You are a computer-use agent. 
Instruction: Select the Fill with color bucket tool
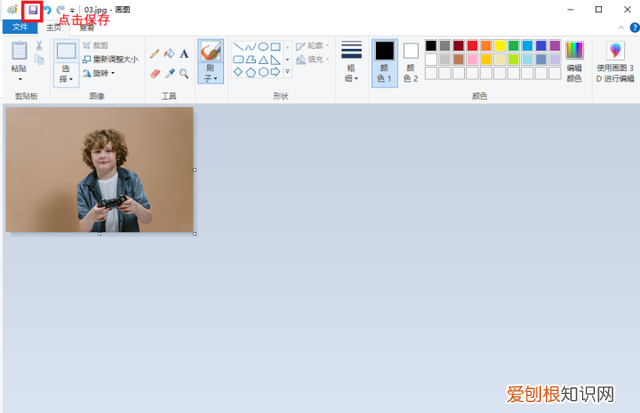[x=169, y=53]
